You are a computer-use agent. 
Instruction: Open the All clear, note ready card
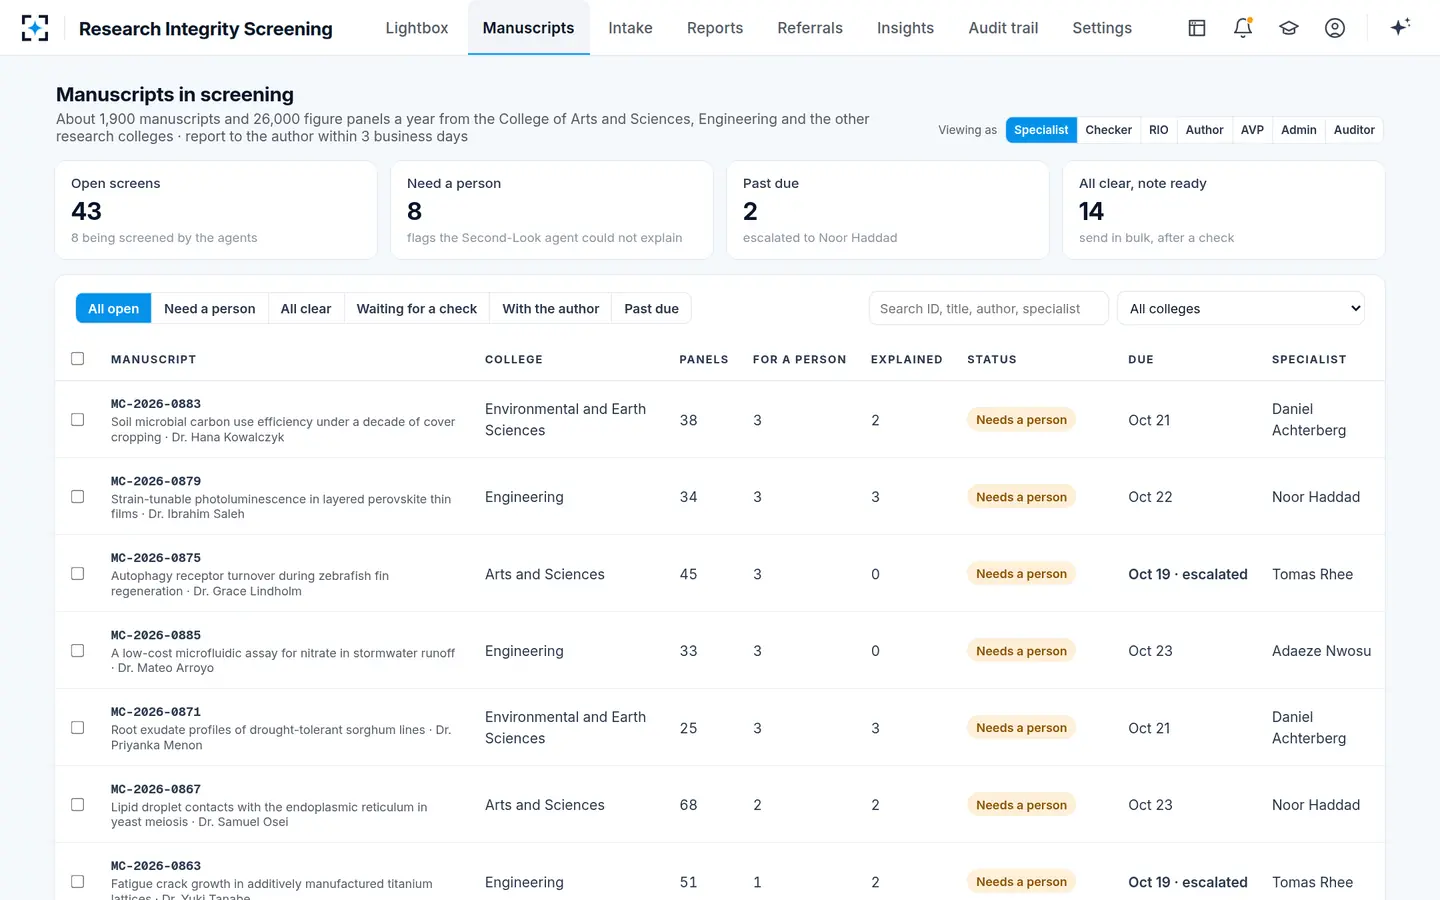click(1224, 210)
